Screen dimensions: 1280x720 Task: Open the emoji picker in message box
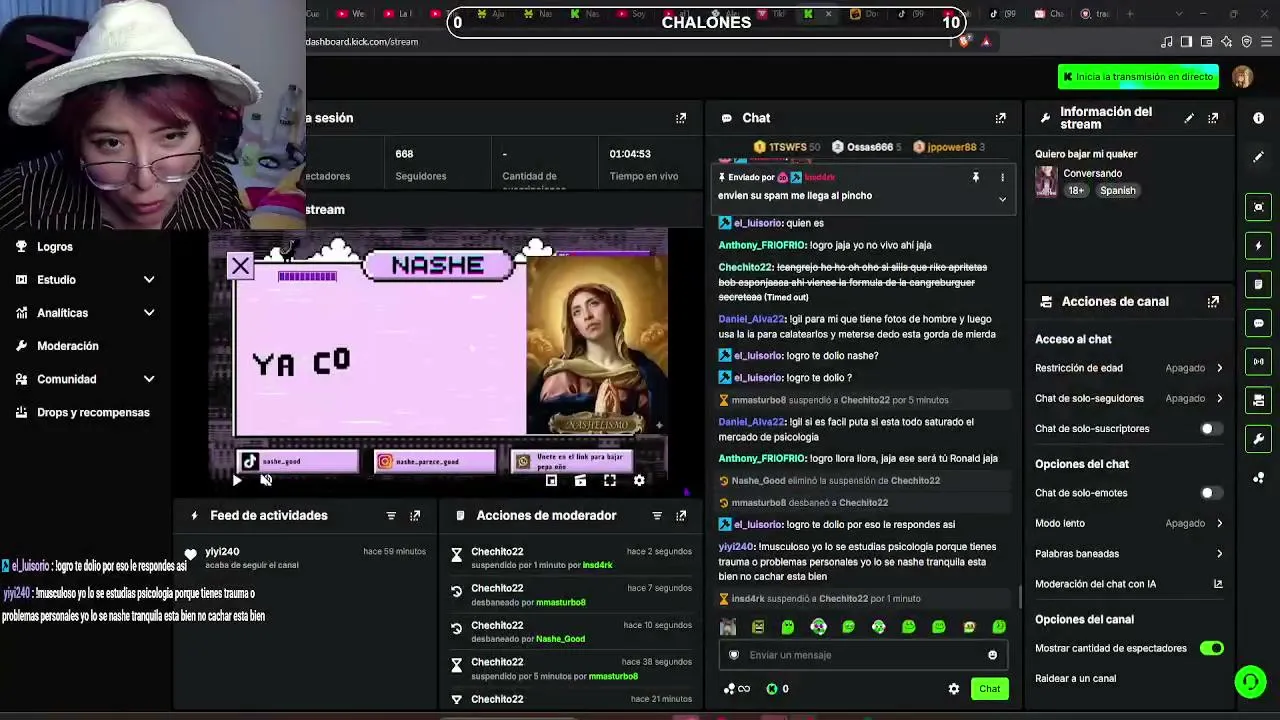coord(992,655)
